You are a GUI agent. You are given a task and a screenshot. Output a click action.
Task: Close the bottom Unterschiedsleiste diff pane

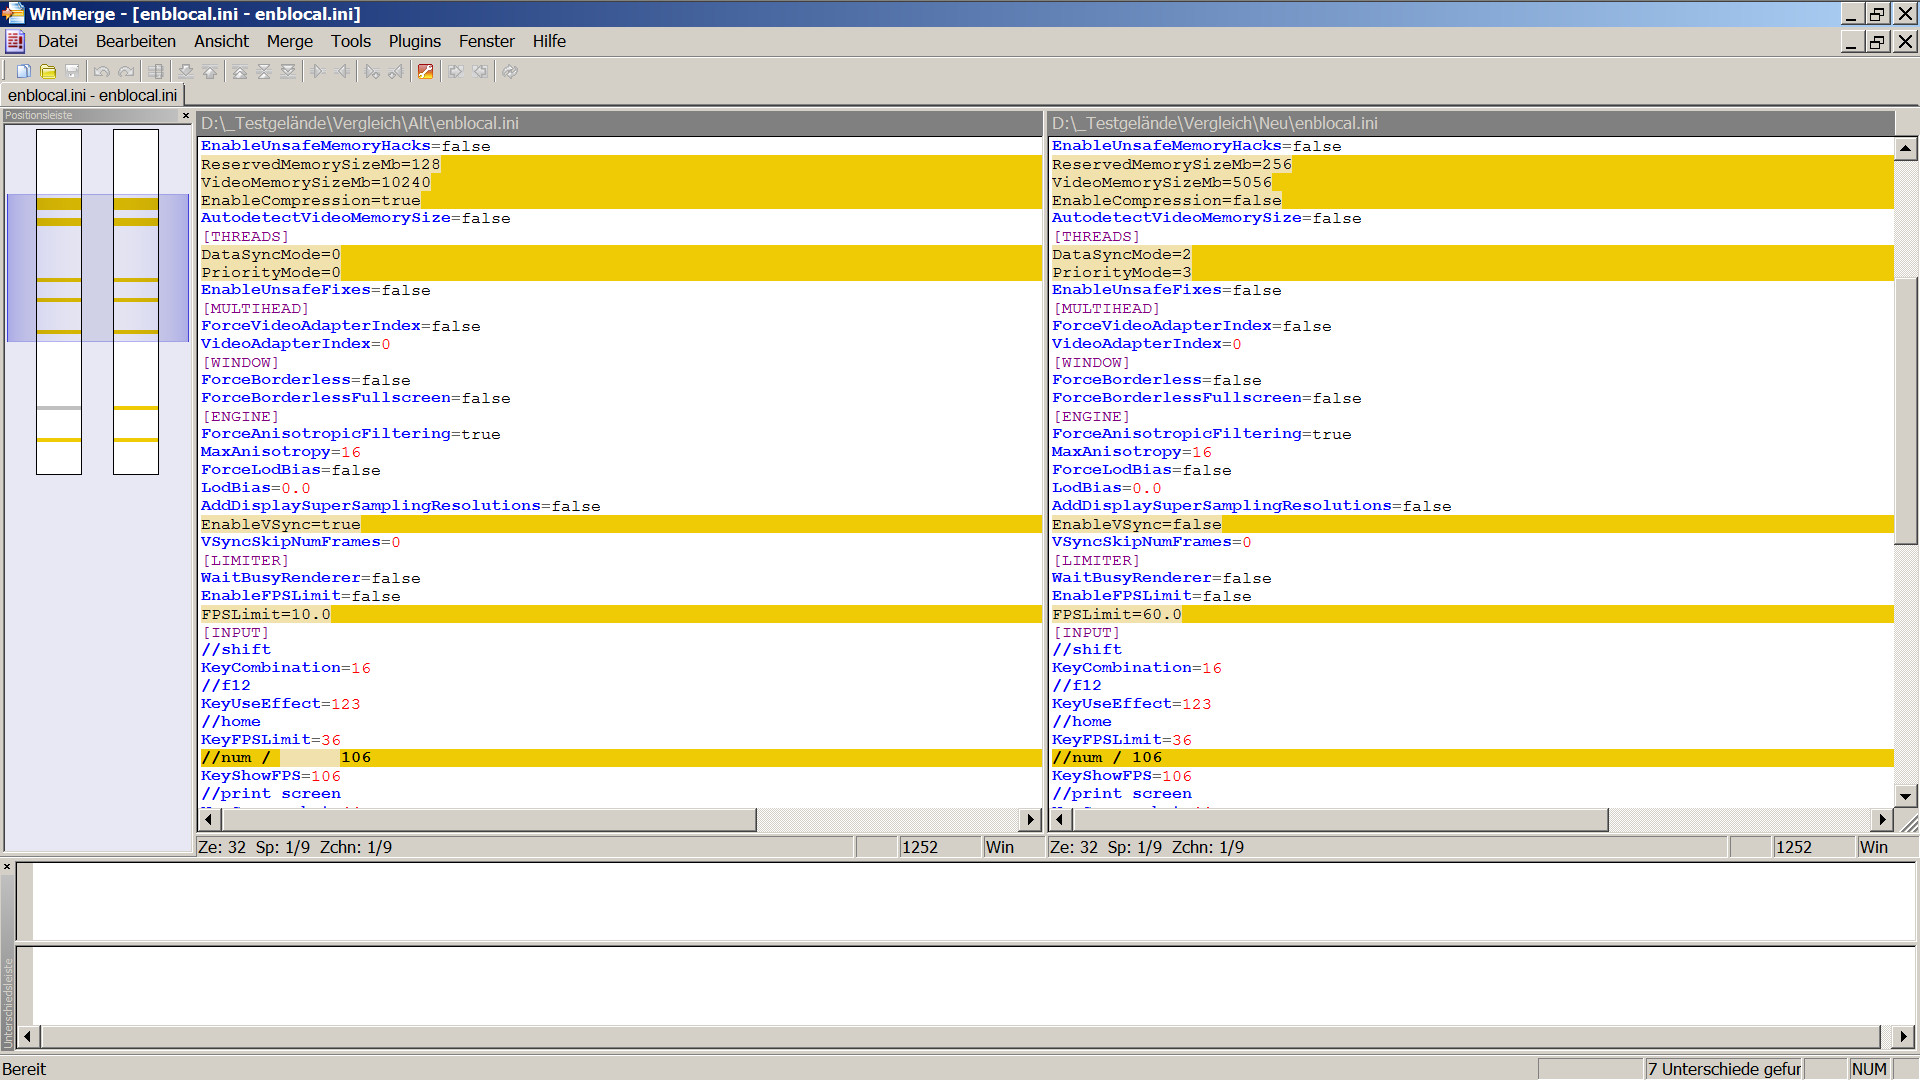(x=7, y=867)
